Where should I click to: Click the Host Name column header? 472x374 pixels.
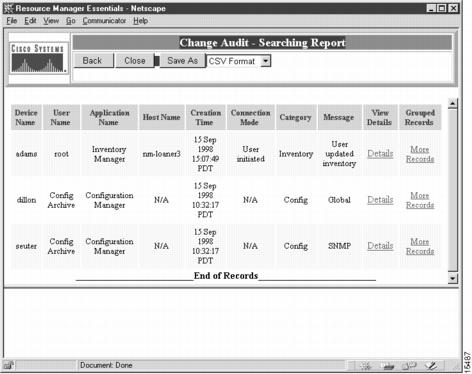coord(162,117)
